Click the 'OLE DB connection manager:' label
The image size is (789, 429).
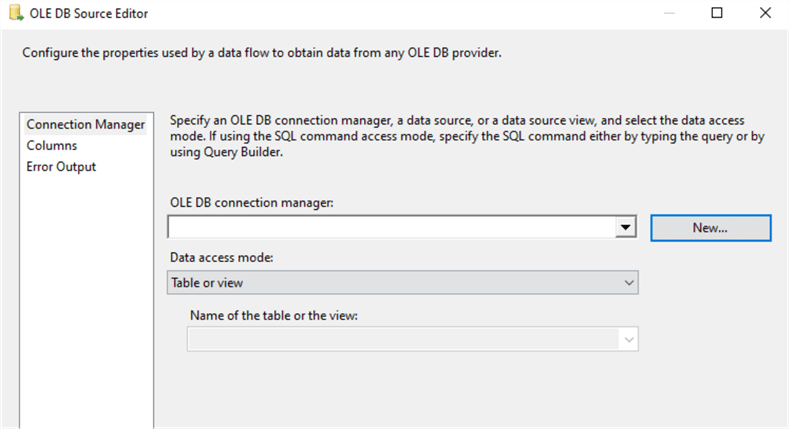[251, 203]
